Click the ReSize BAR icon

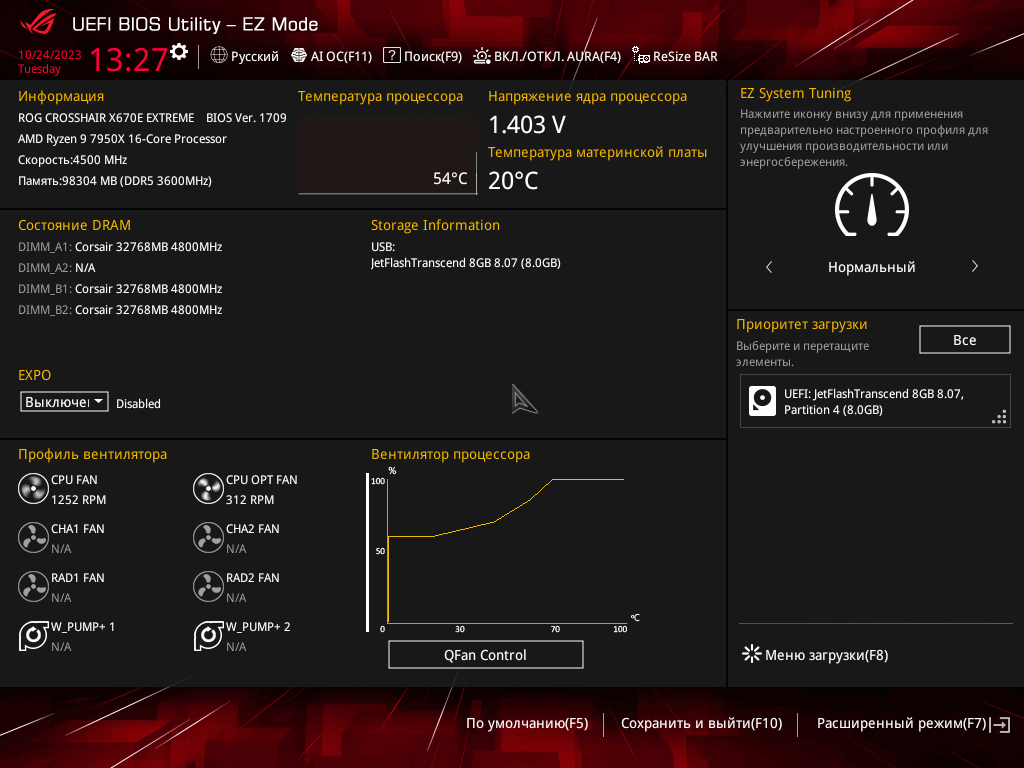641,56
